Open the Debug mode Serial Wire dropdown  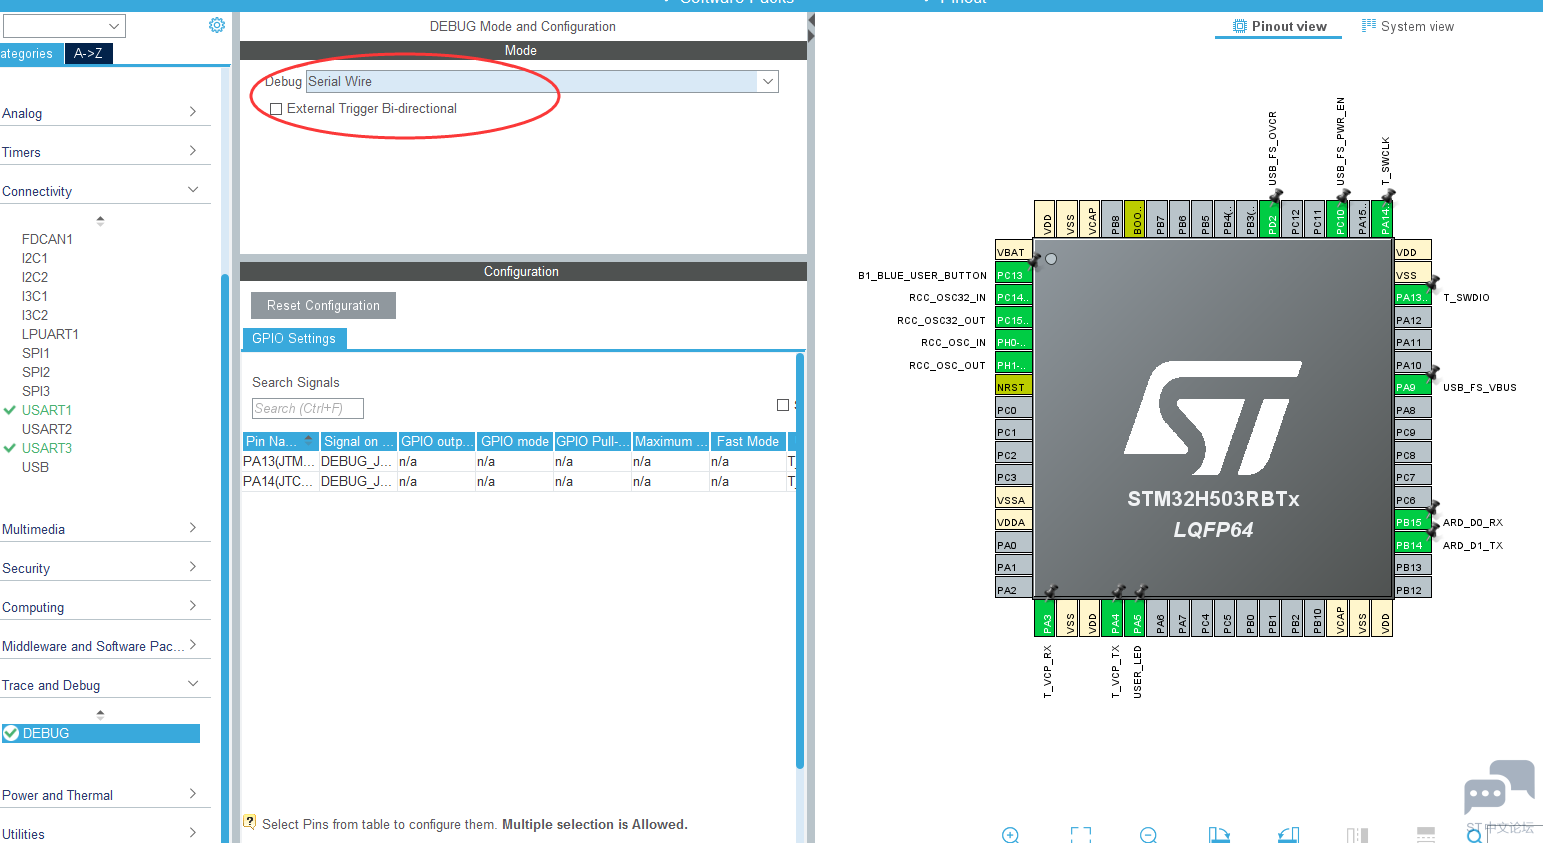pyautogui.click(x=768, y=82)
